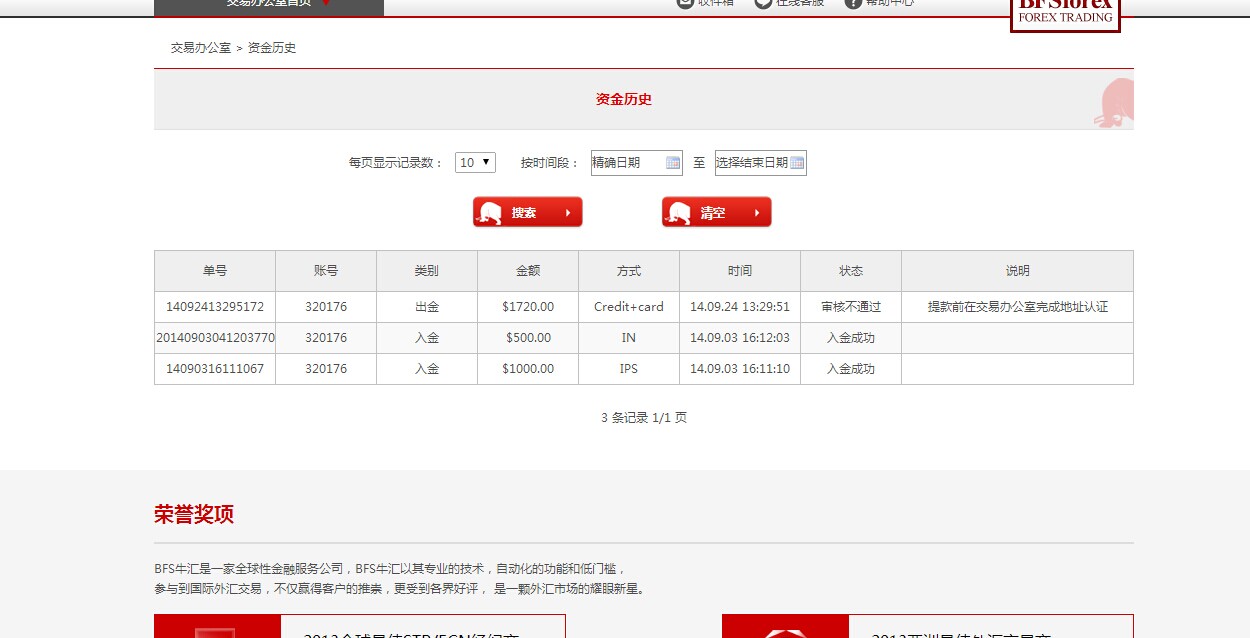The width and height of the screenshot is (1250, 638).
Task: Click the 选择结束日期 end date field
Action: pos(751,163)
